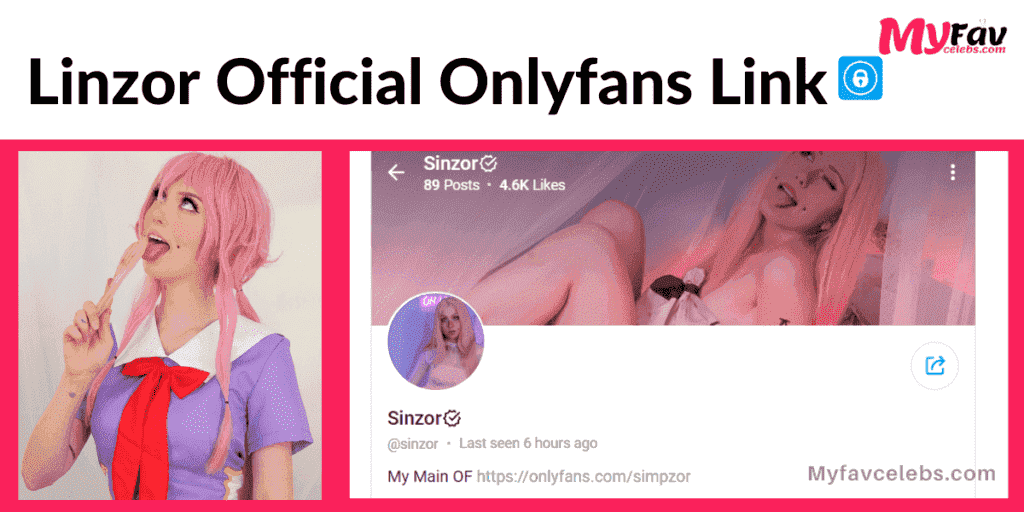Open the onlyfans.com/simpzor link
The height and width of the screenshot is (512, 1024).
pyautogui.click(x=583, y=476)
